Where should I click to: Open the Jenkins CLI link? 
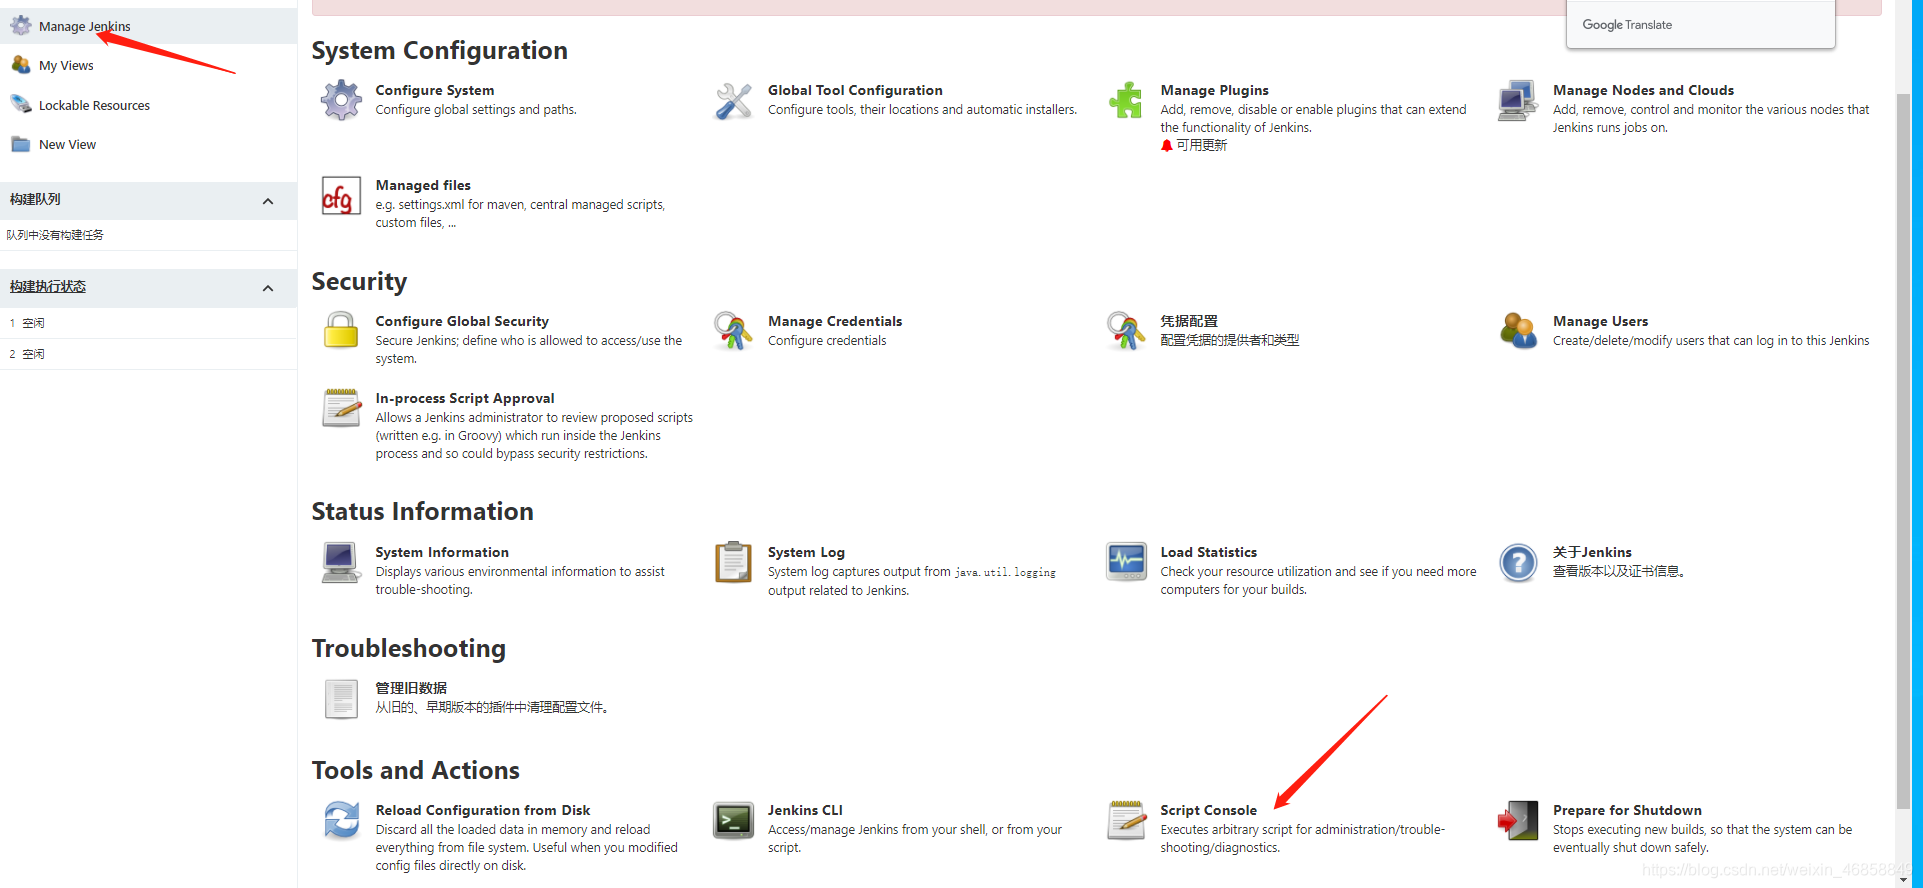click(805, 810)
